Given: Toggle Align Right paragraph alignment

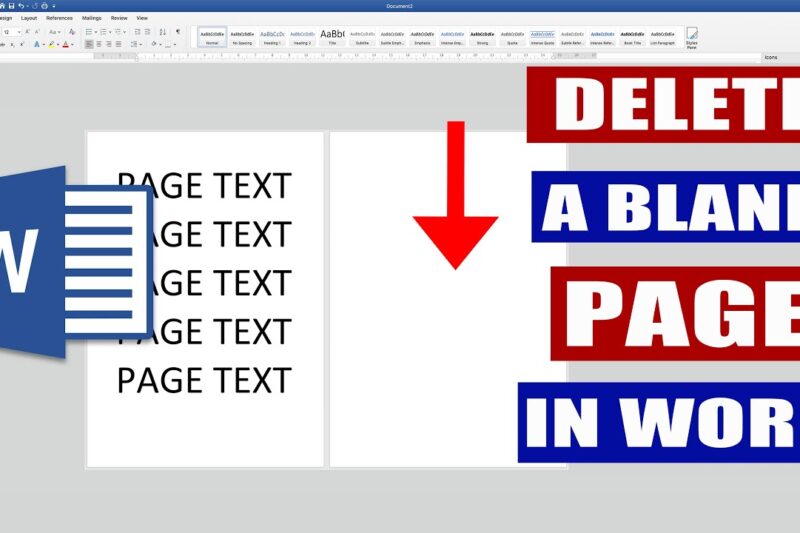Looking at the screenshot, I should point(109,44).
